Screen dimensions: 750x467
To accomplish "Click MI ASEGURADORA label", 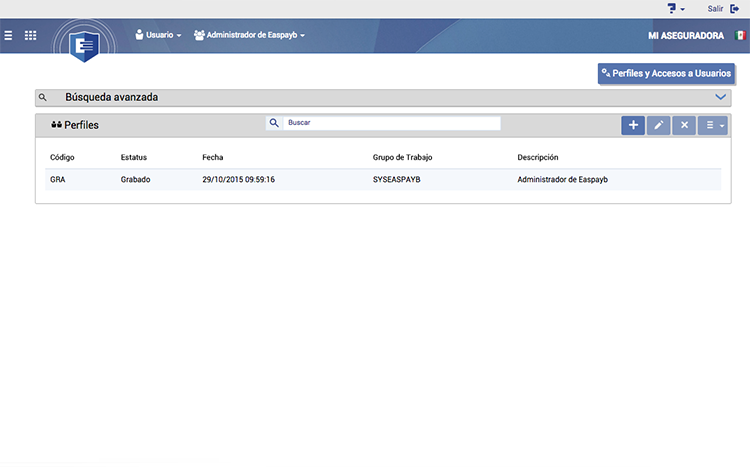I will point(685,36).
